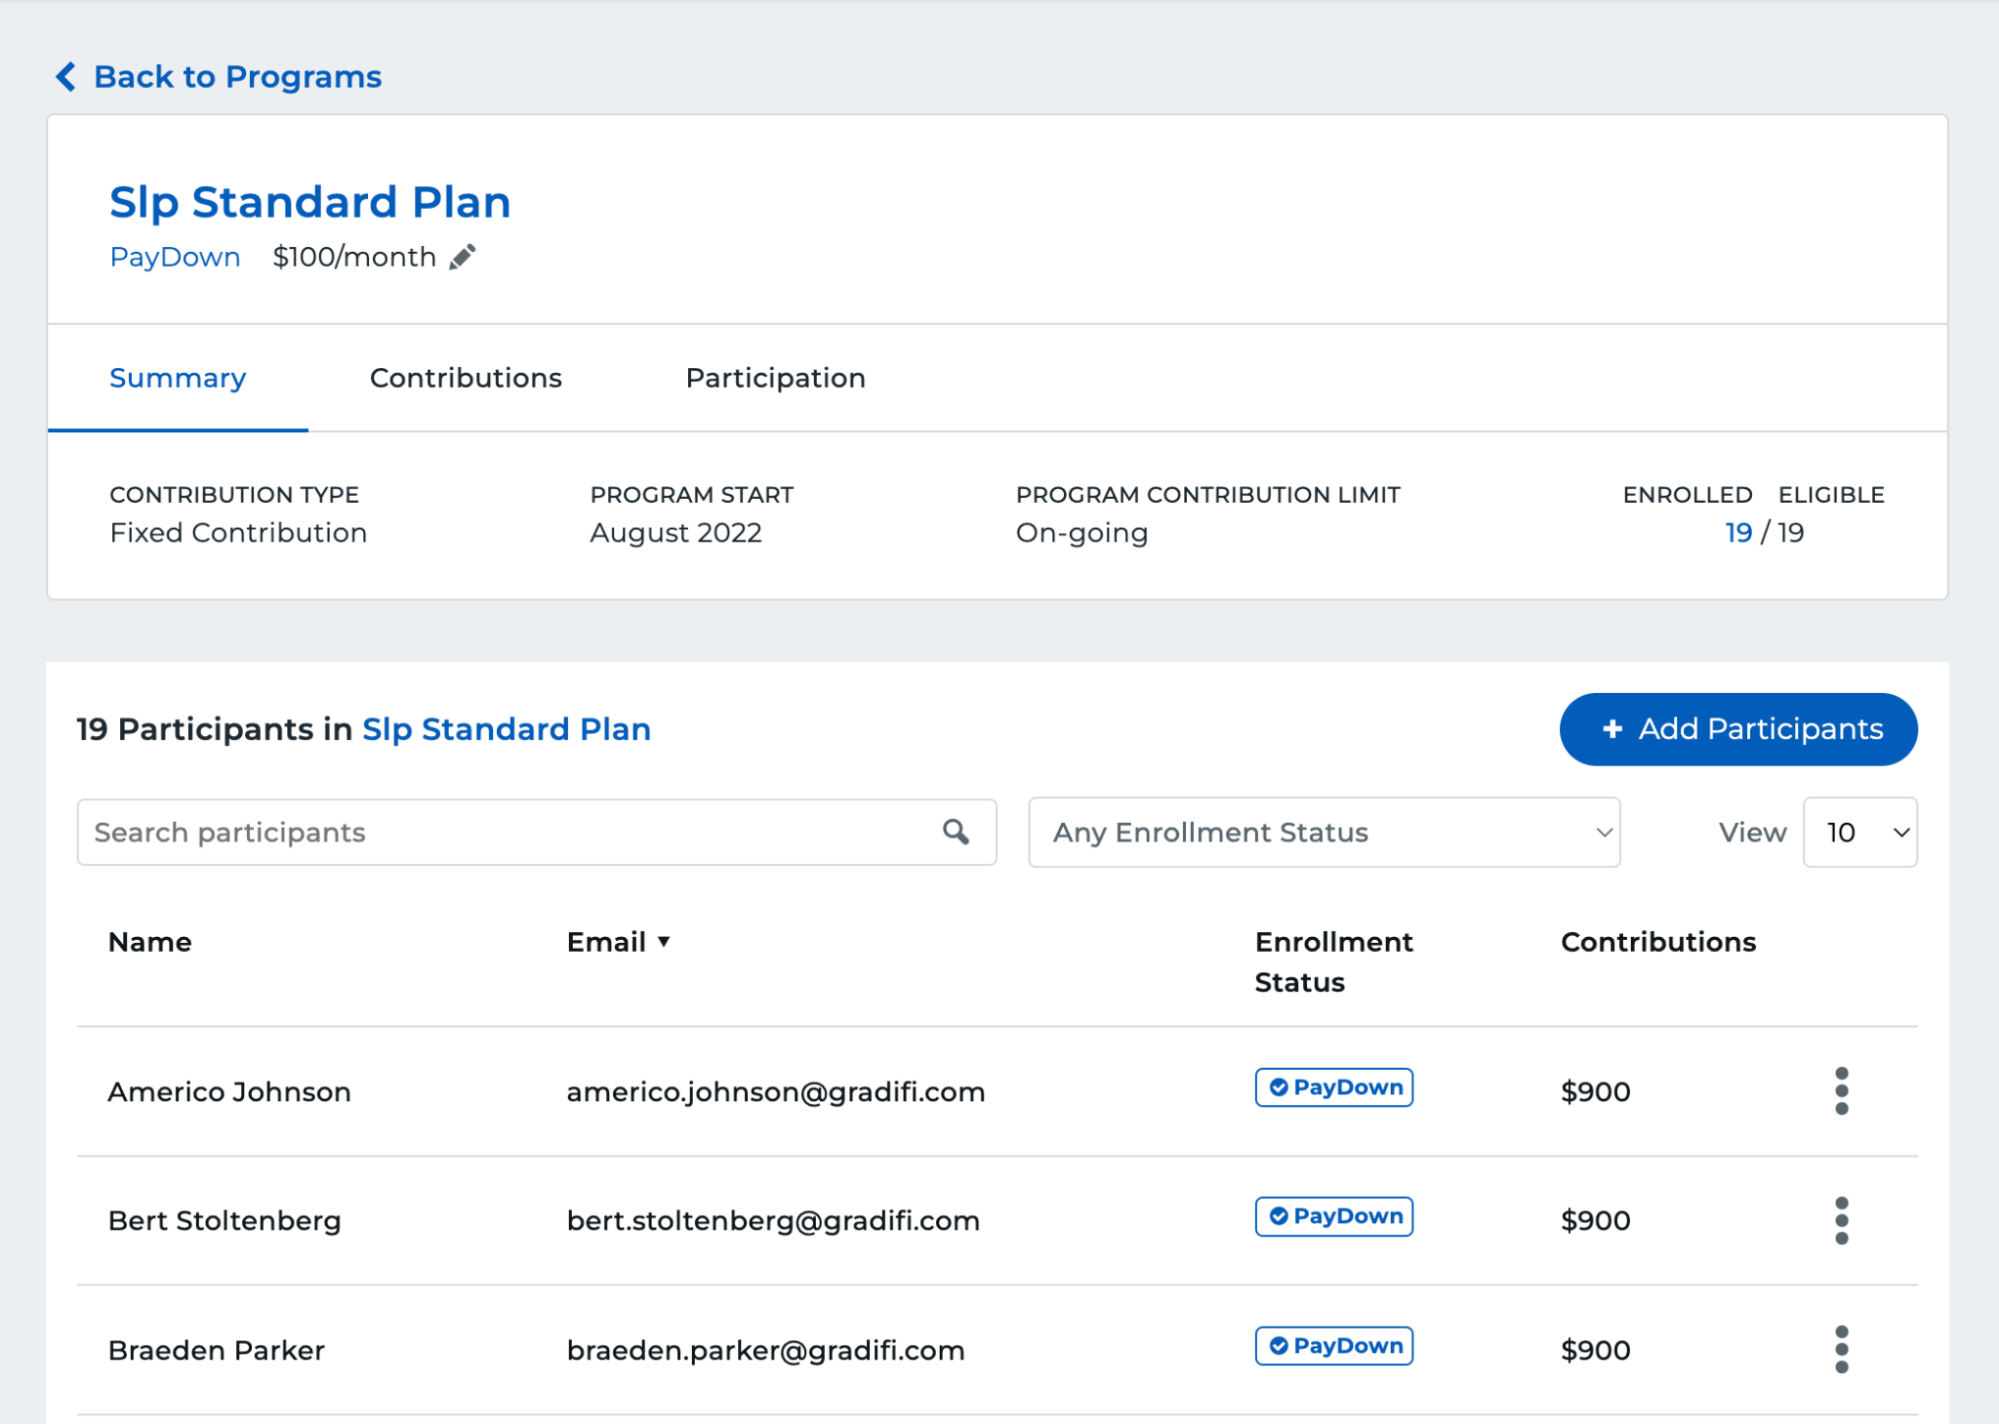The height and width of the screenshot is (1425, 1999).
Task: Switch to the Summary tab
Action: 178,378
